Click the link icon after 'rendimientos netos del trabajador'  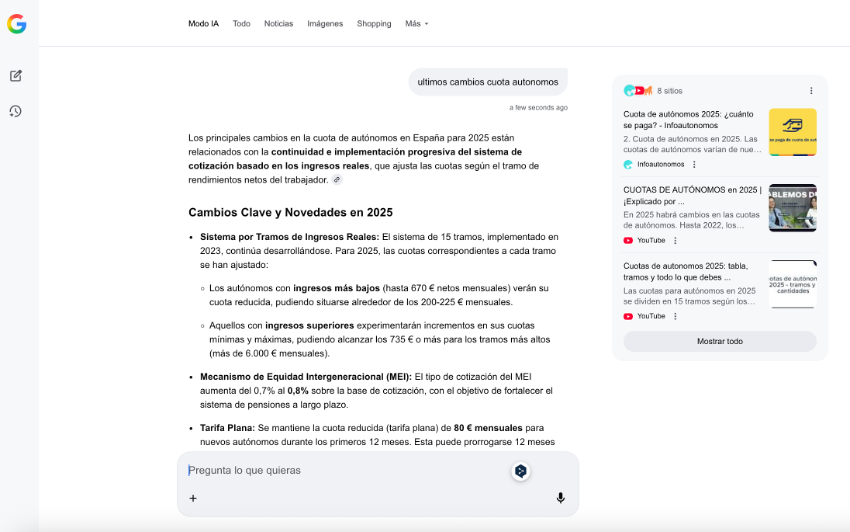point(337,180)
